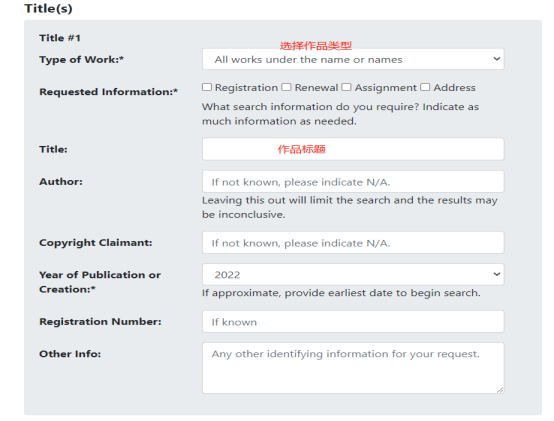Click the Title input field
The image size is (554, 421).
353,149
